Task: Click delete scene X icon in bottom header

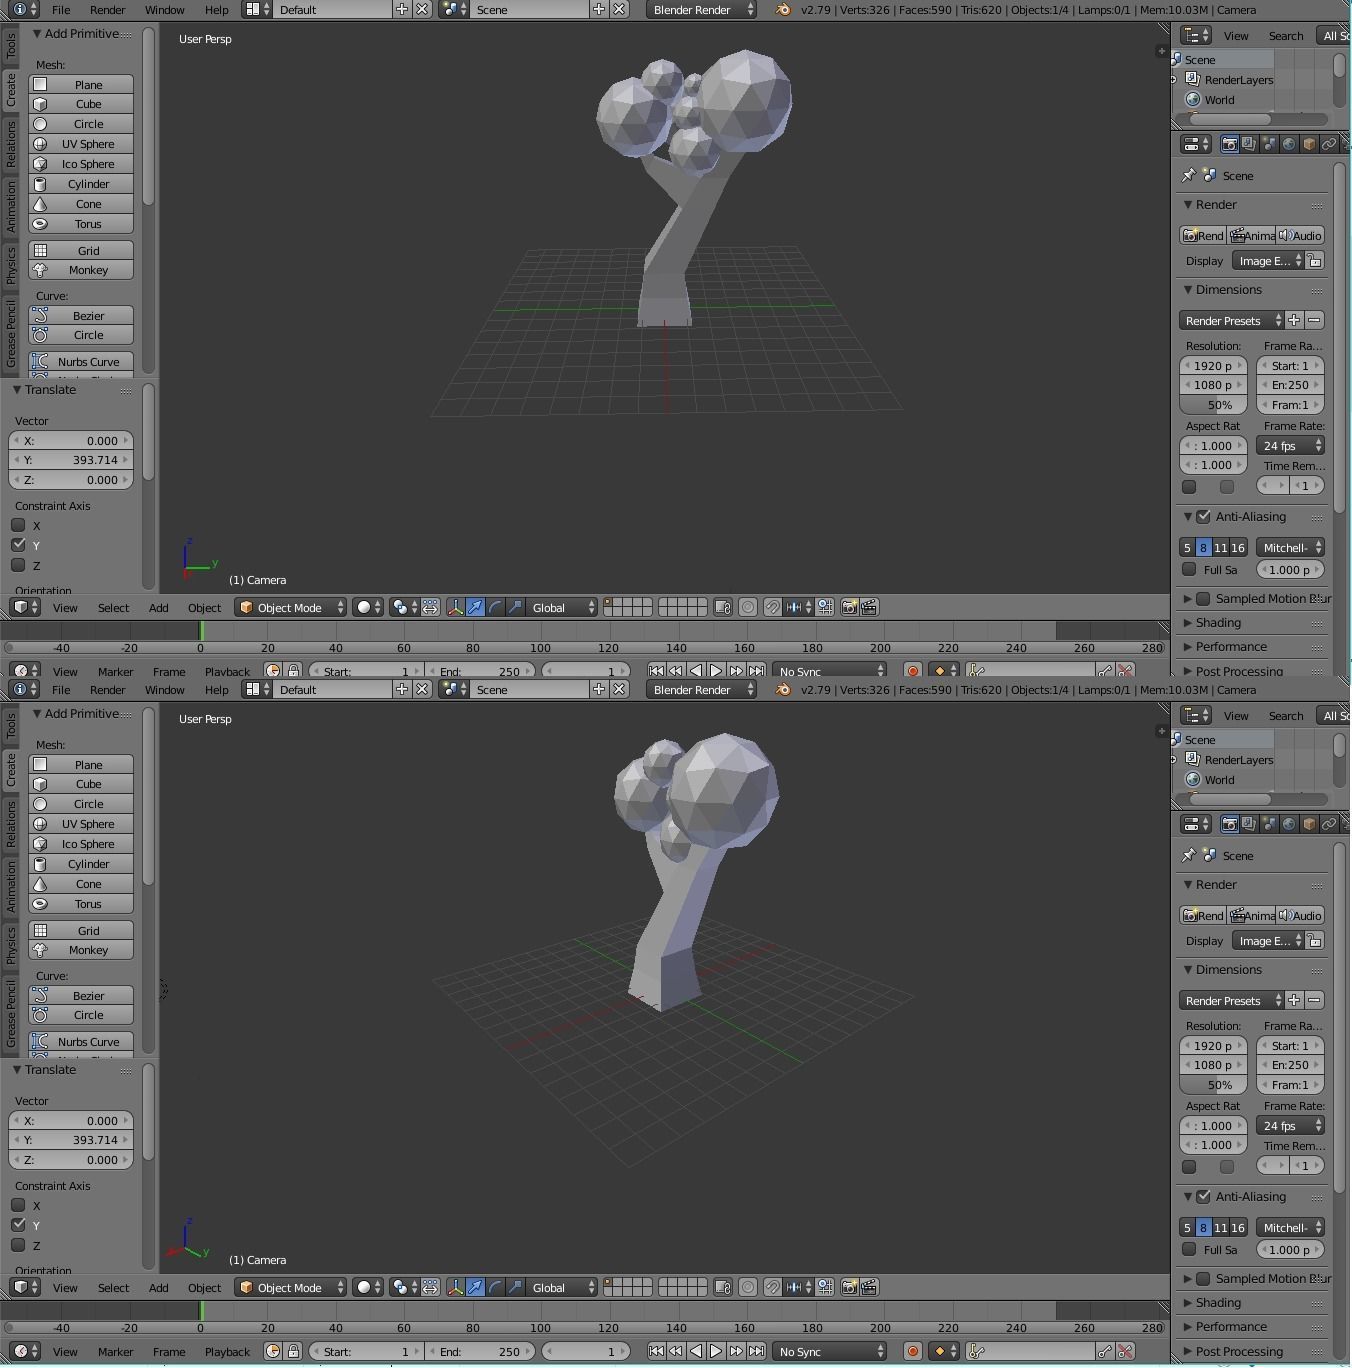Action: click(620, 689)
